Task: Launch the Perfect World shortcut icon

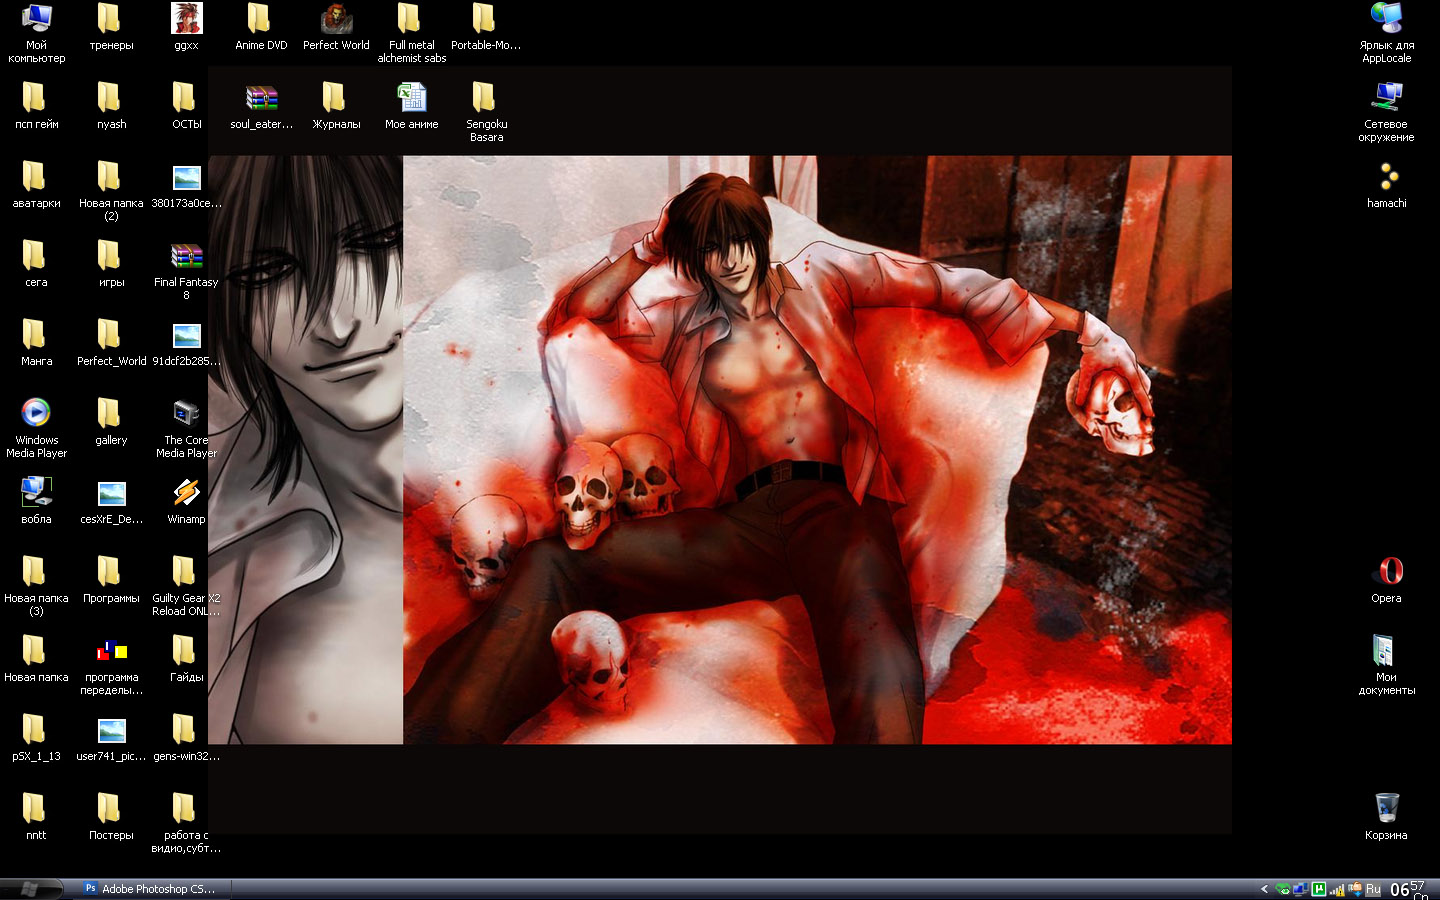Action: pyautogui.click(x=336, y=26)
